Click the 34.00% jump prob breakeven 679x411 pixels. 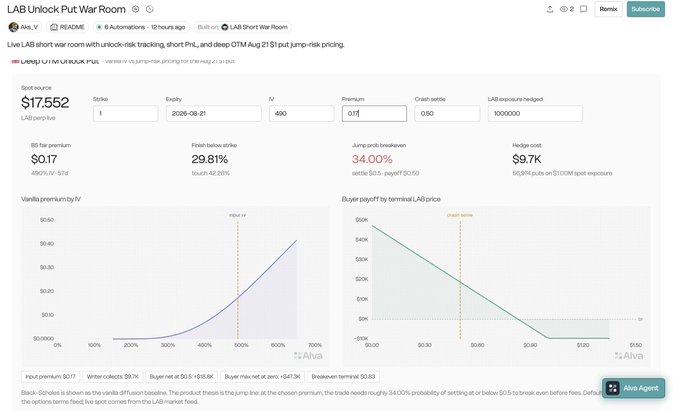tap(372, 159)
